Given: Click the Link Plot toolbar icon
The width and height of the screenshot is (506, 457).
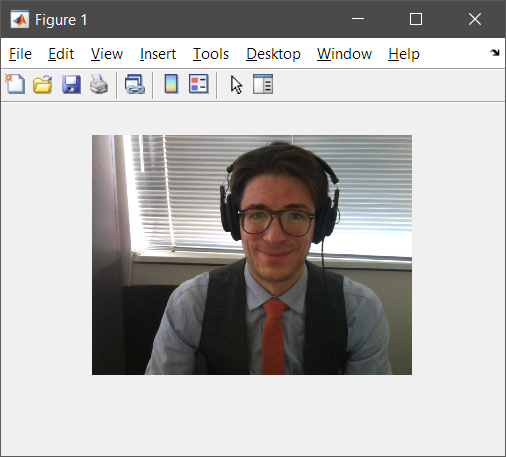Looking at the screenshot, I should (x=135, y=84).
